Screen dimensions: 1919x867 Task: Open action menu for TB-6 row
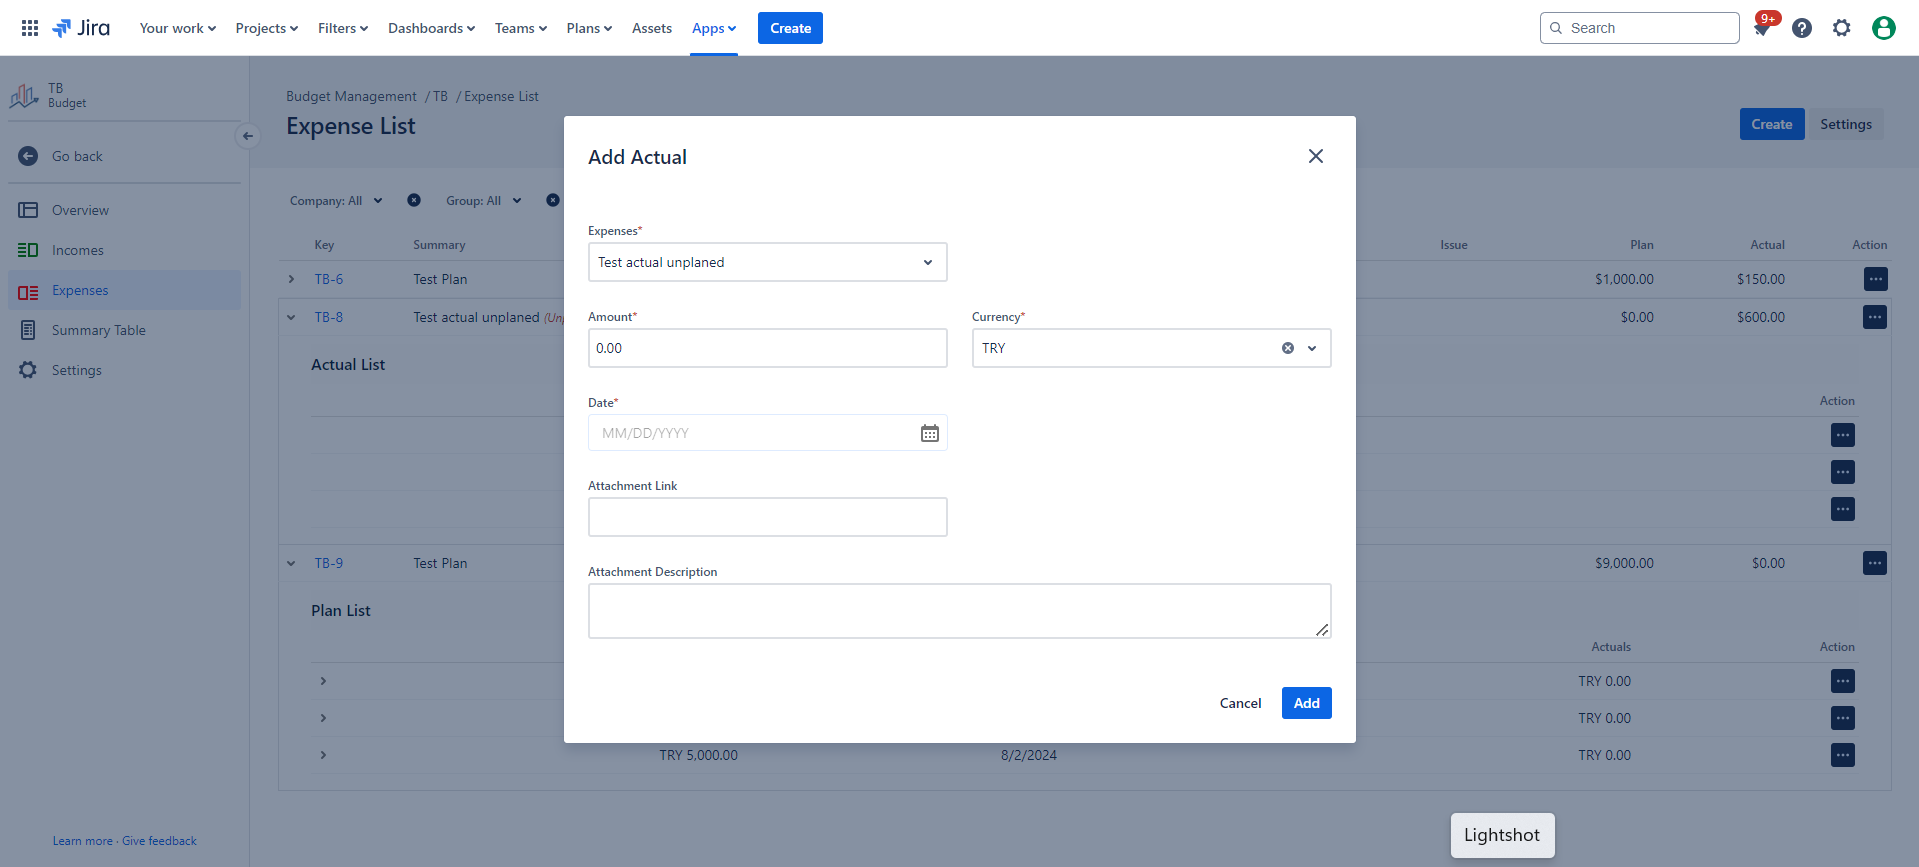(x=1875, y=279)
